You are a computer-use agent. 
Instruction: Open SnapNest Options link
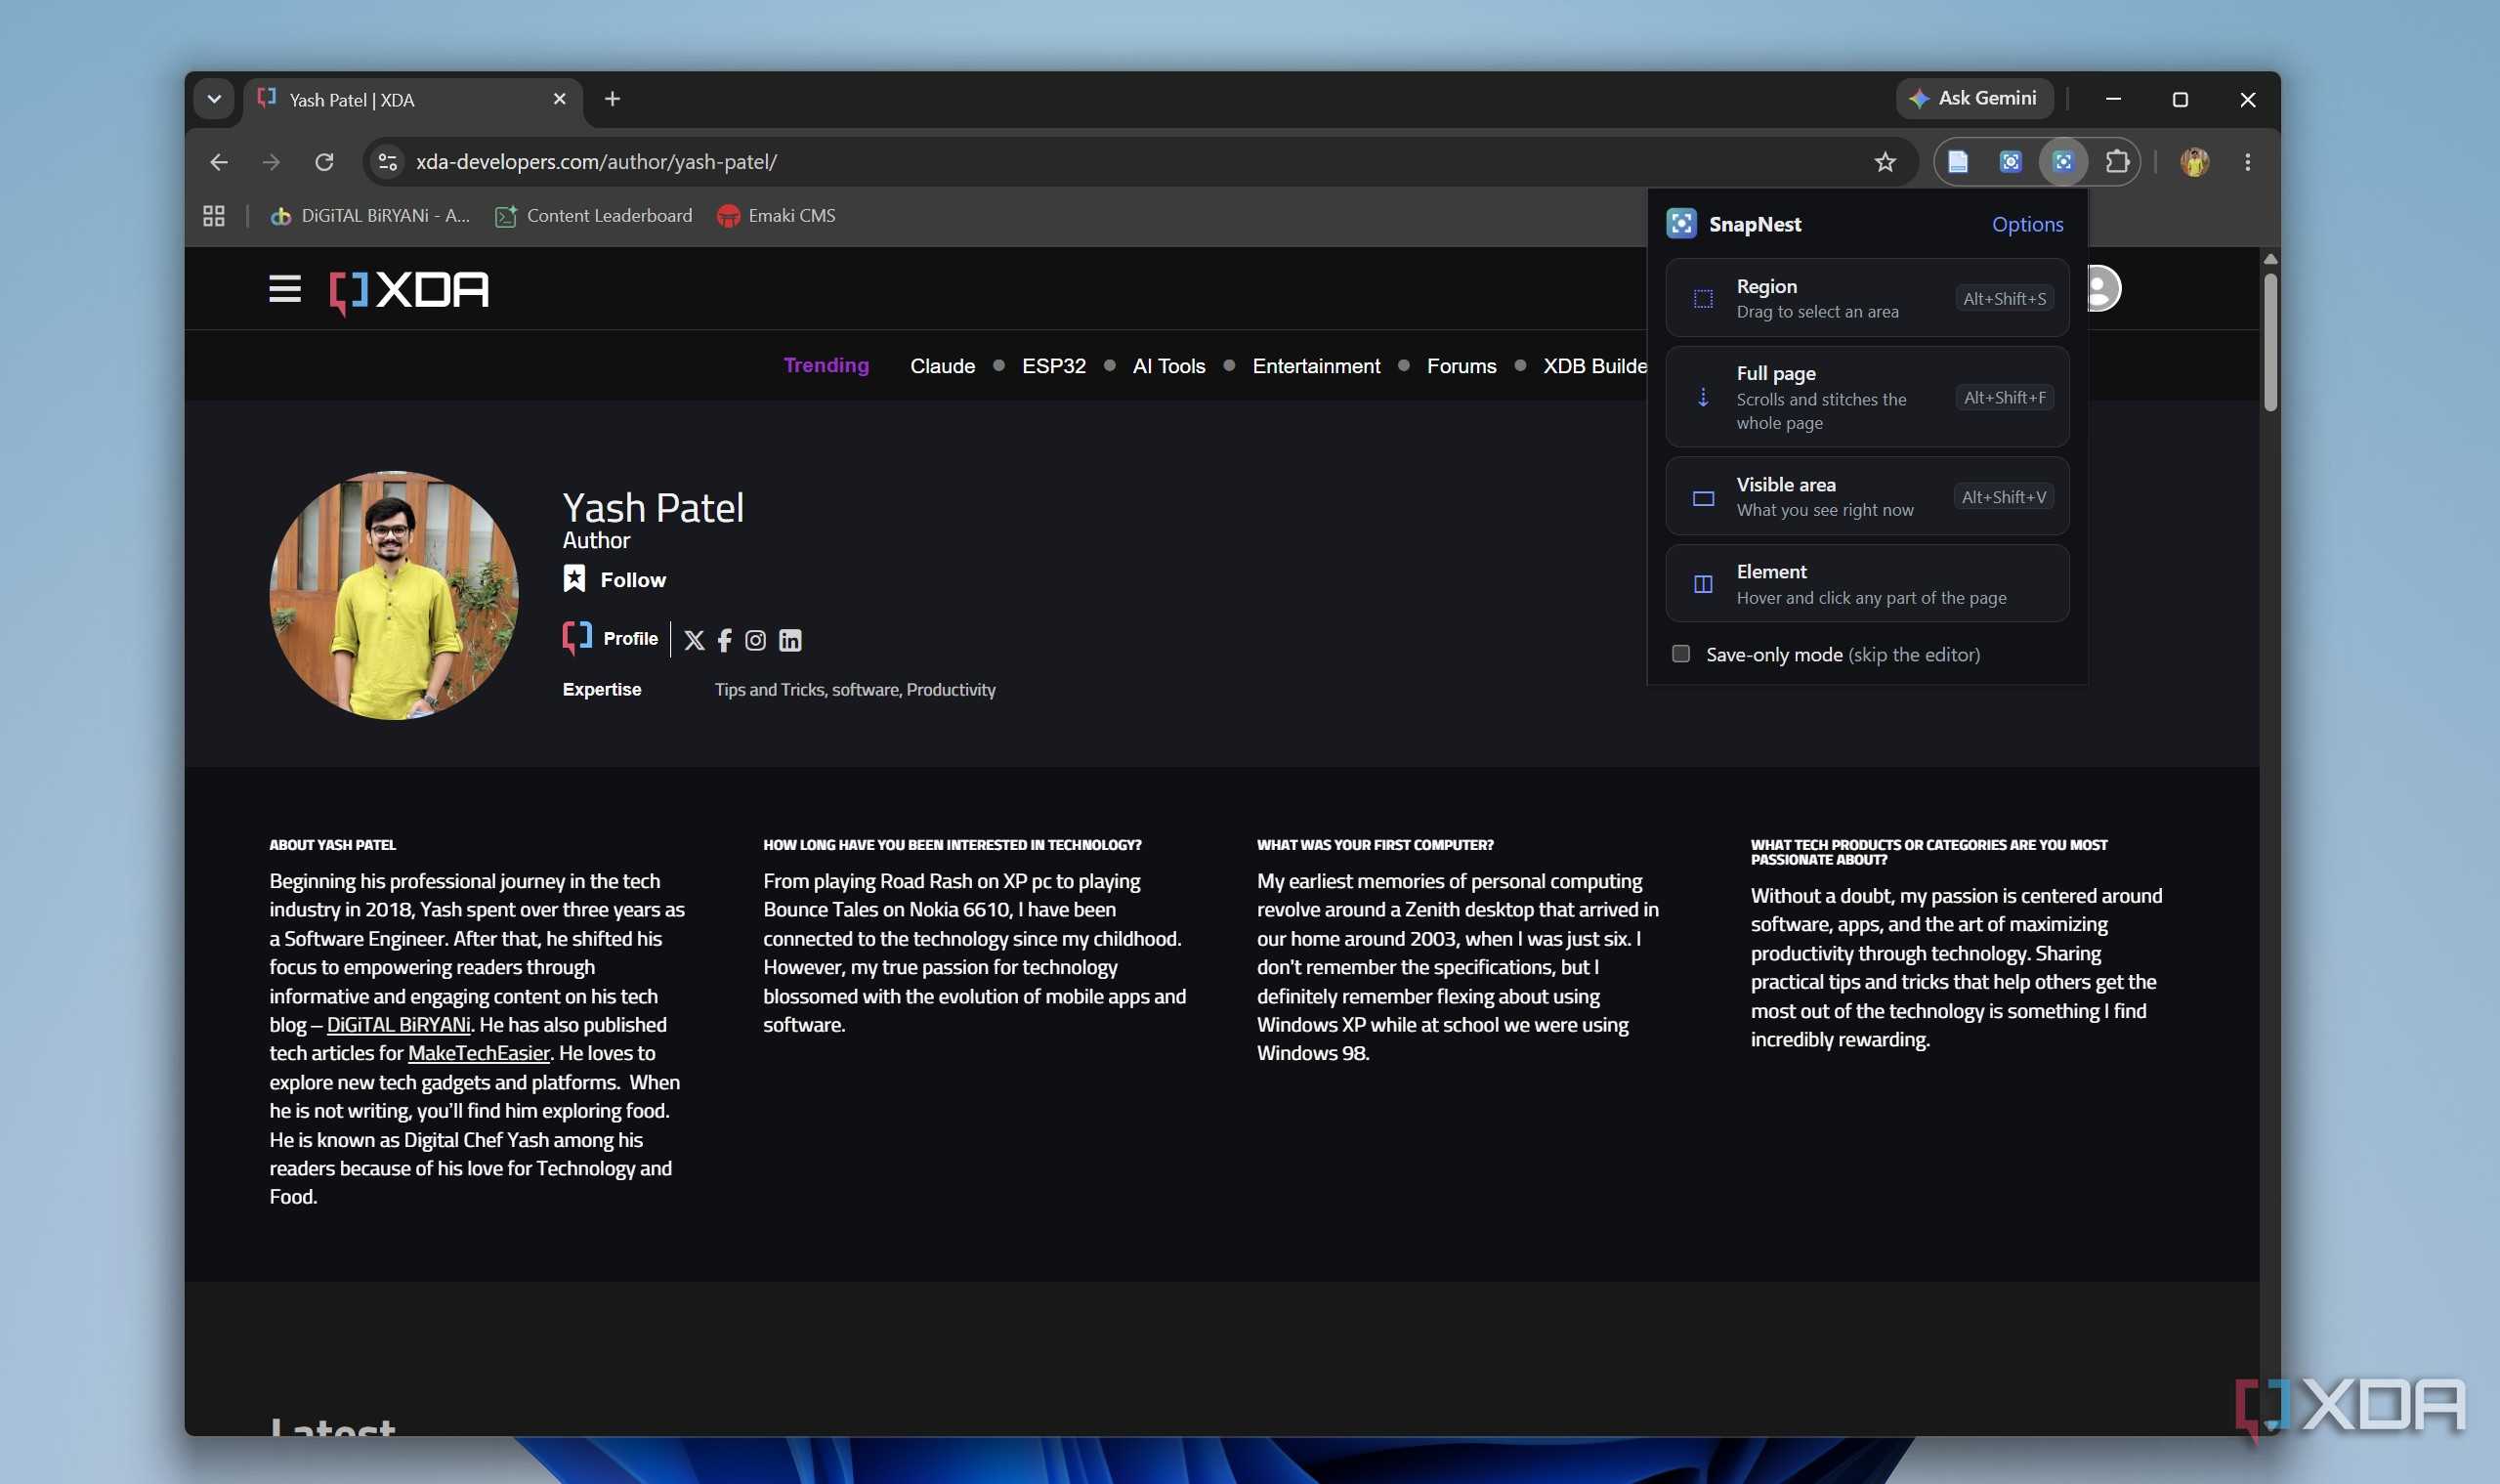coord(2027,224)
